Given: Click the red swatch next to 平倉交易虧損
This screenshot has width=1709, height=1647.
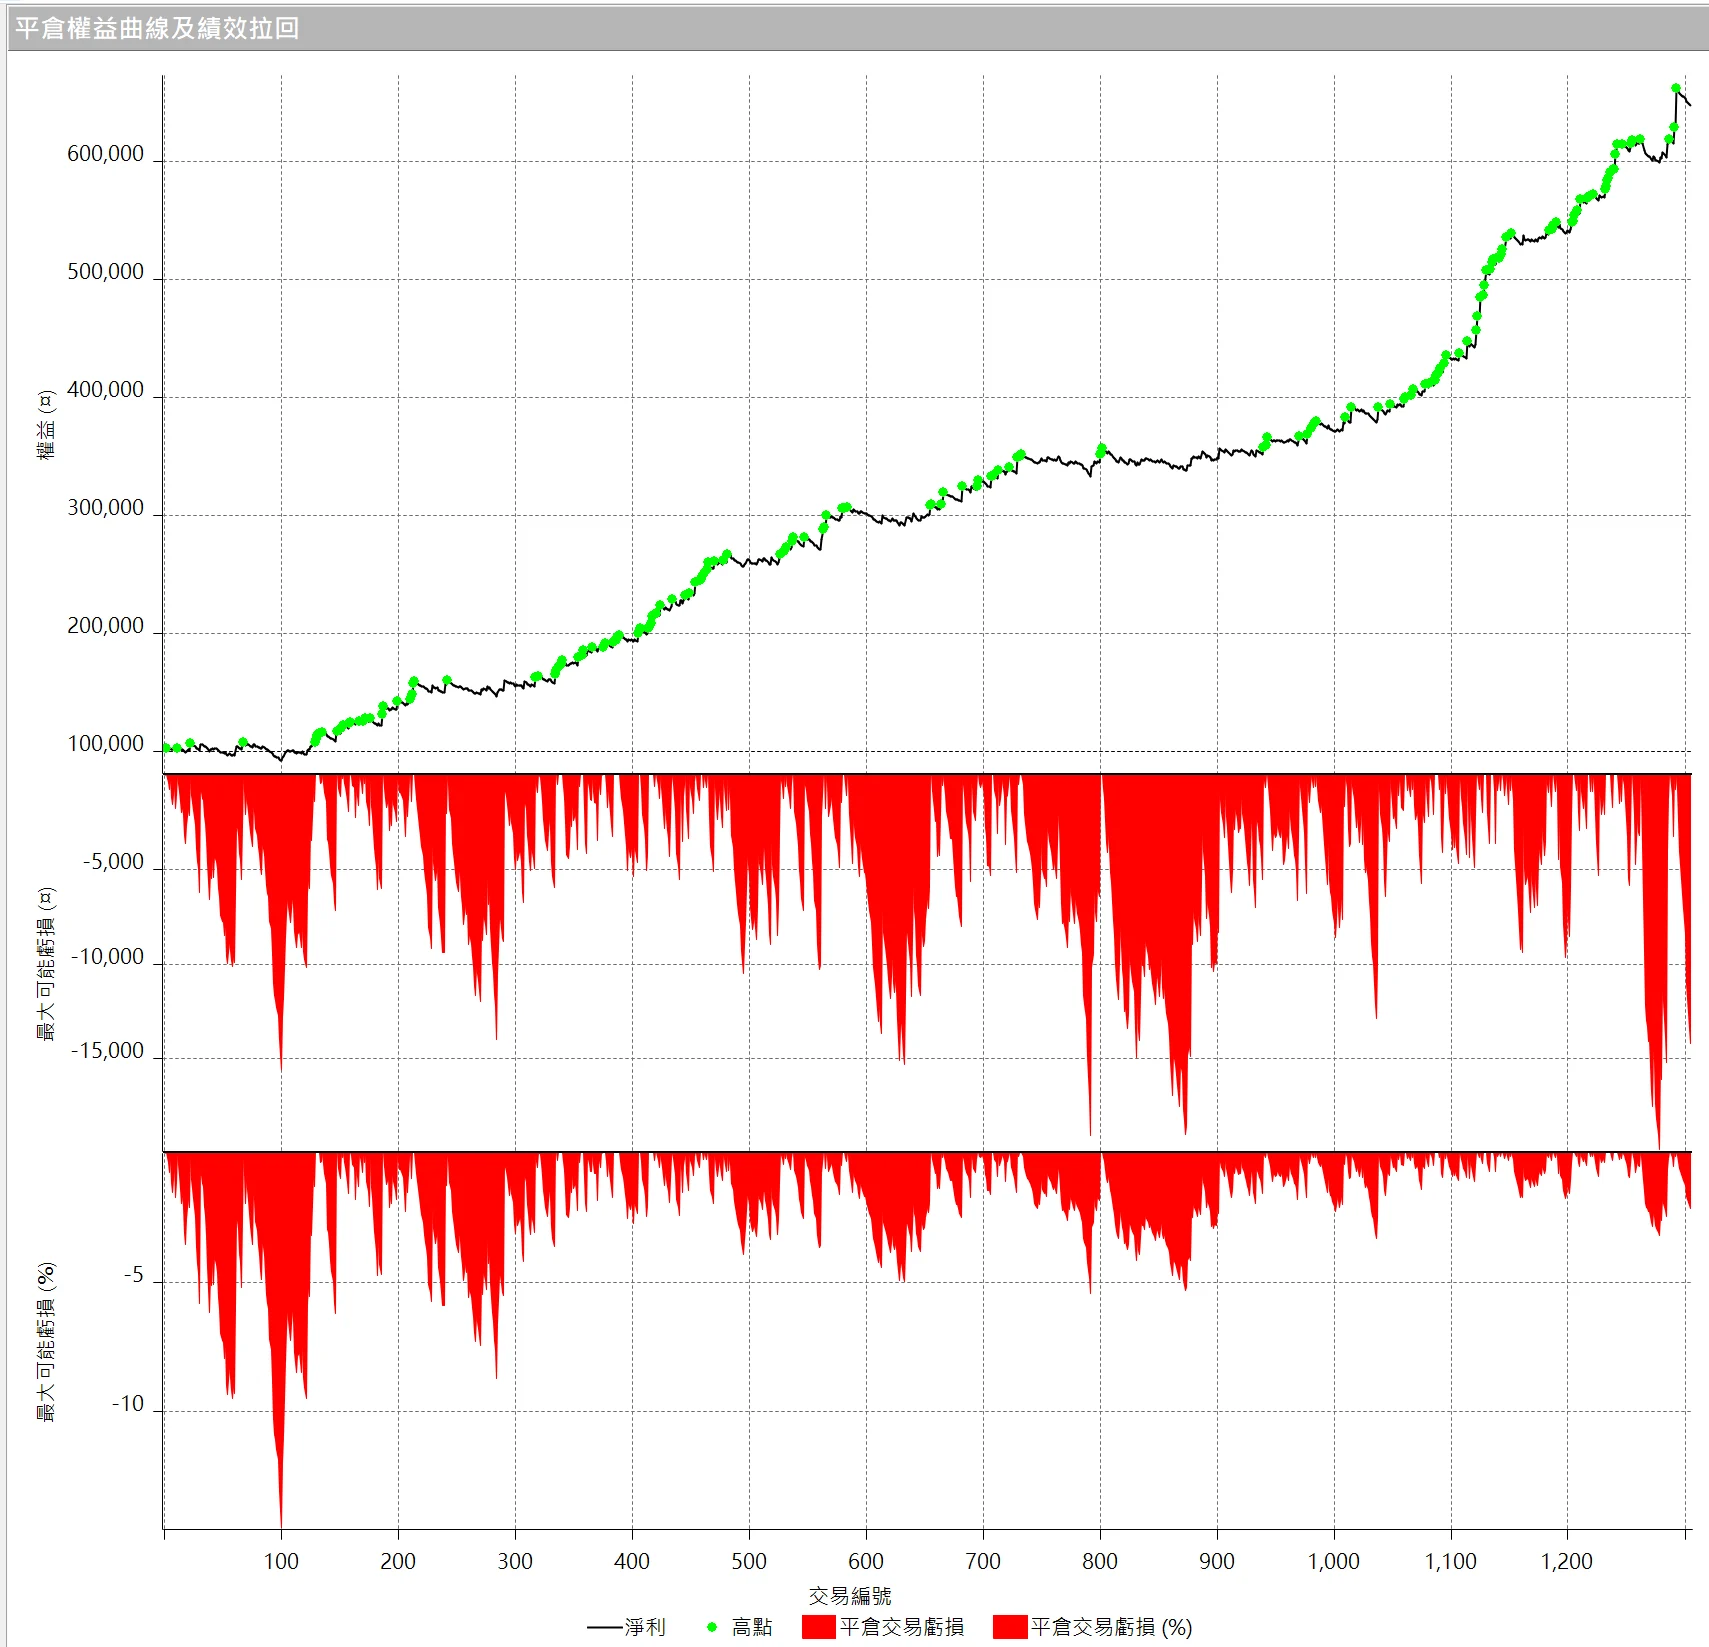Looking at the screenshot, I should [x=818, y=1627].
